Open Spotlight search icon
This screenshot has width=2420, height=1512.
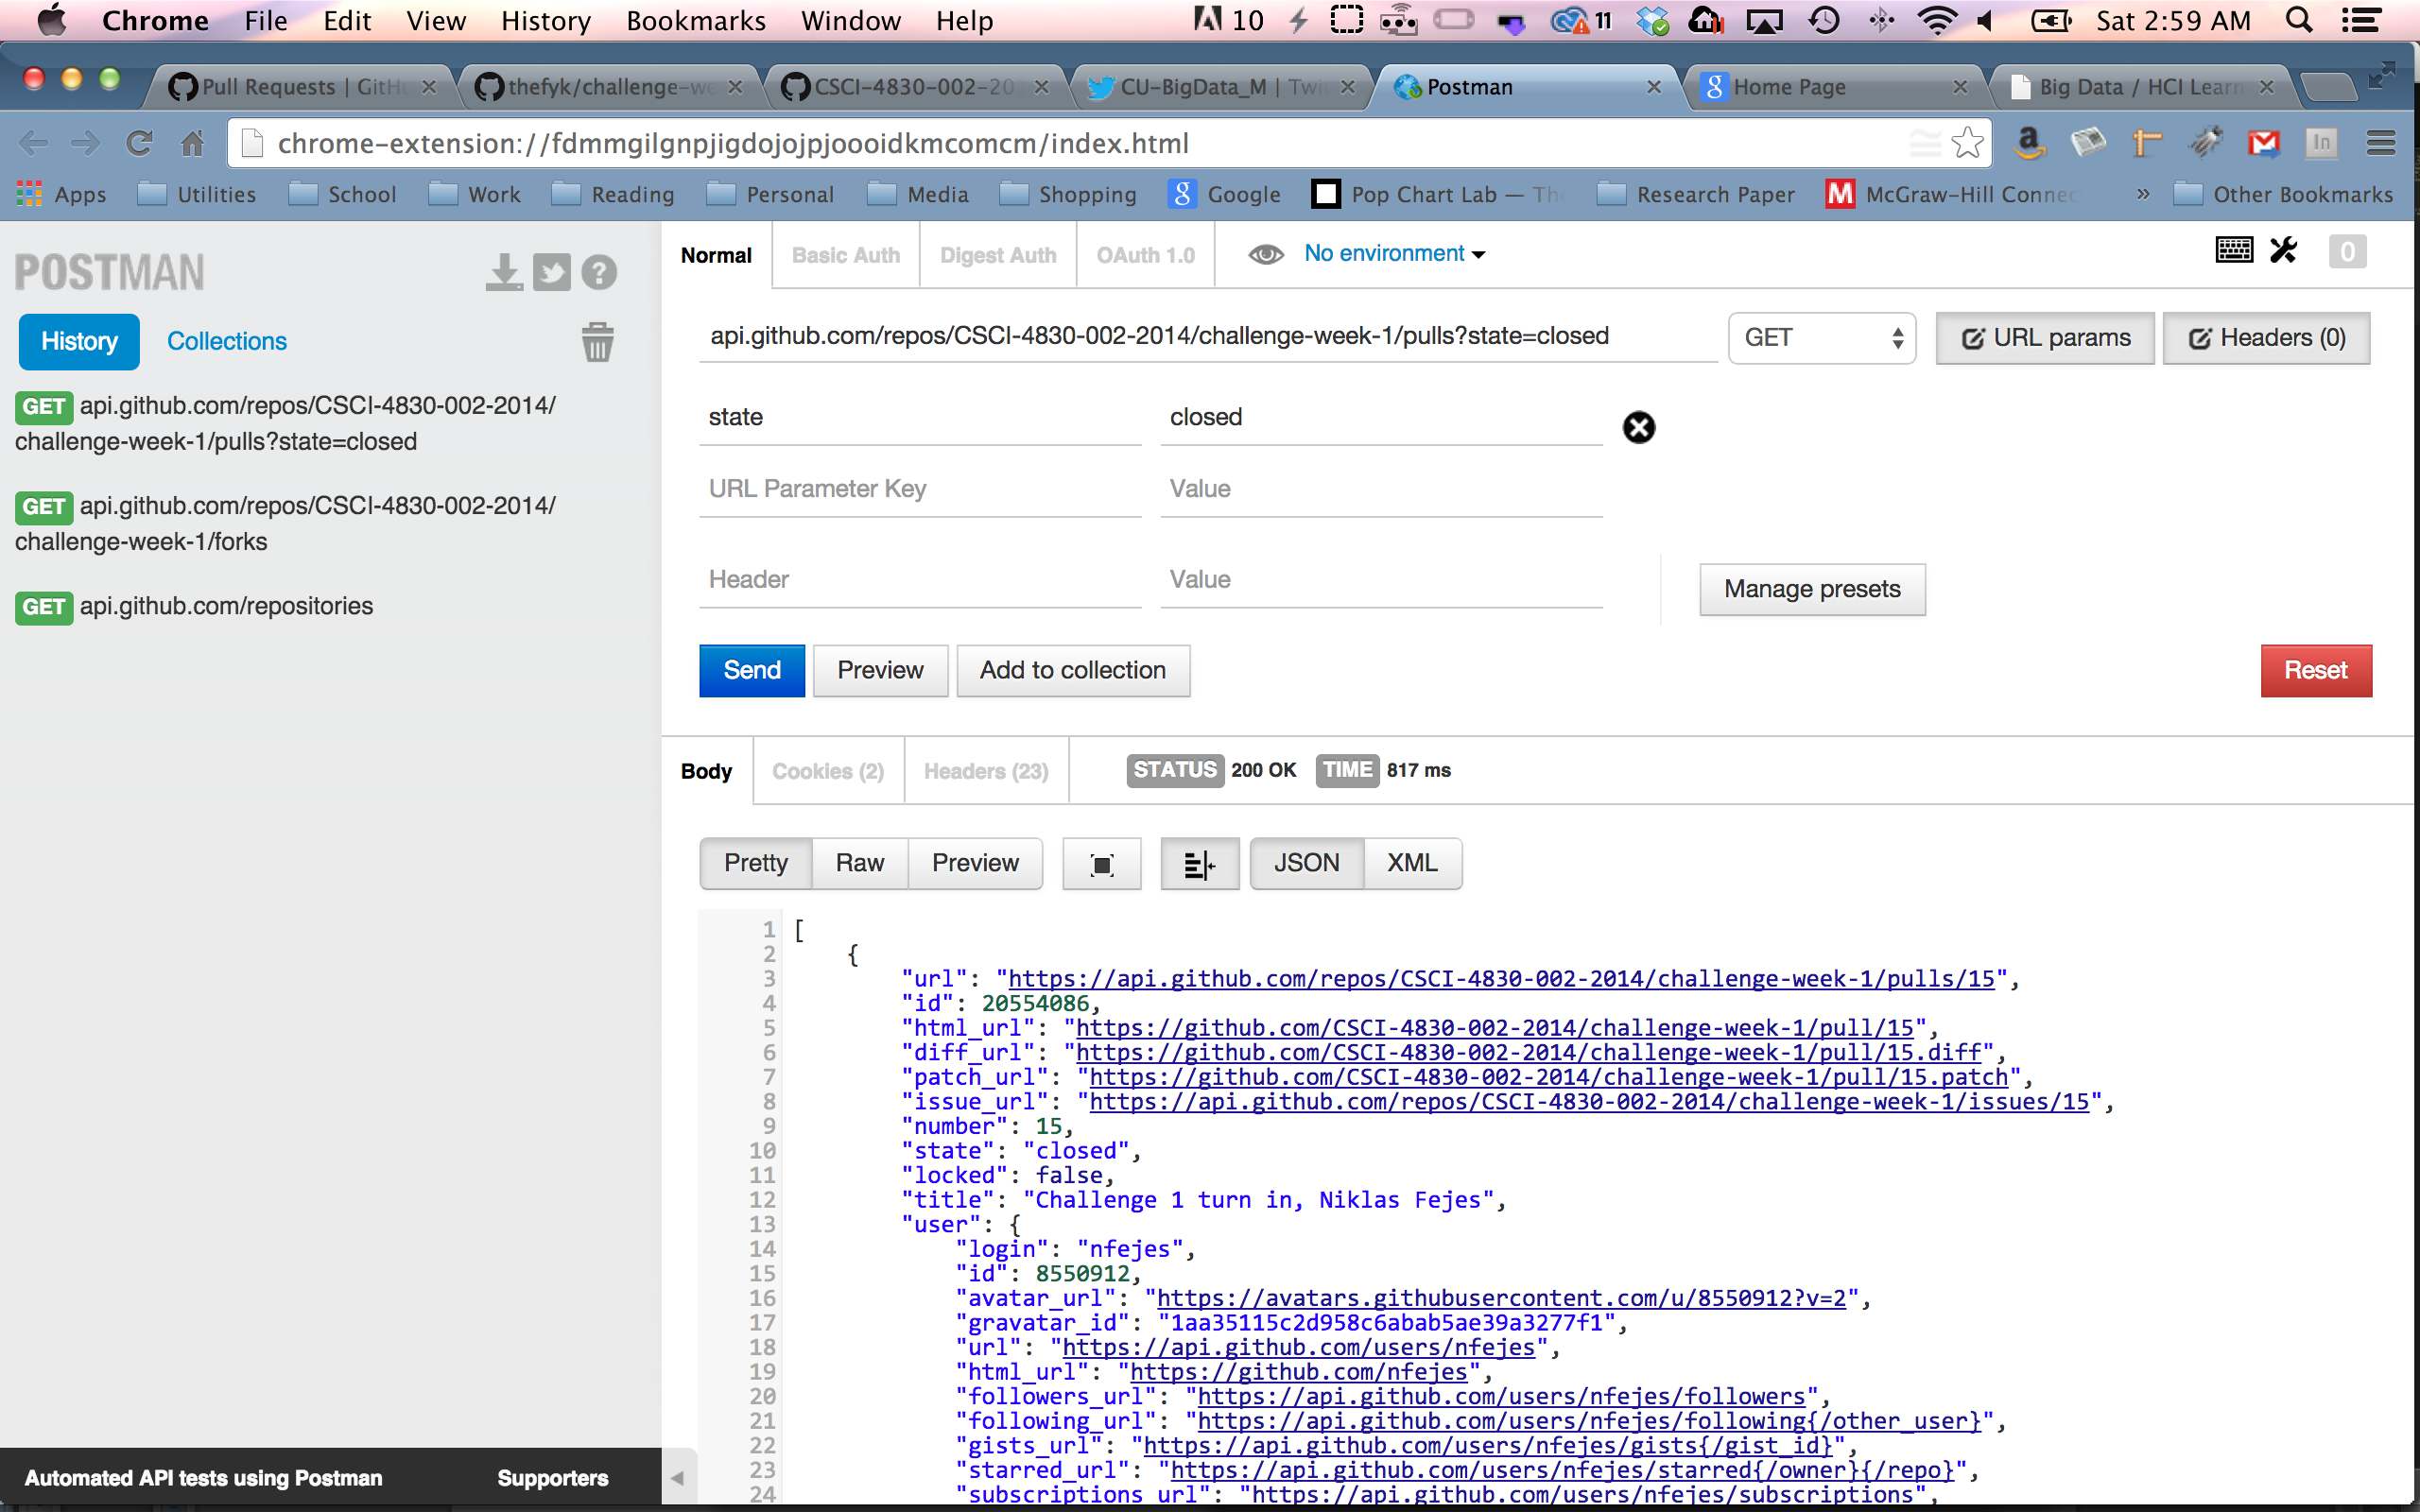(2299, 20)
